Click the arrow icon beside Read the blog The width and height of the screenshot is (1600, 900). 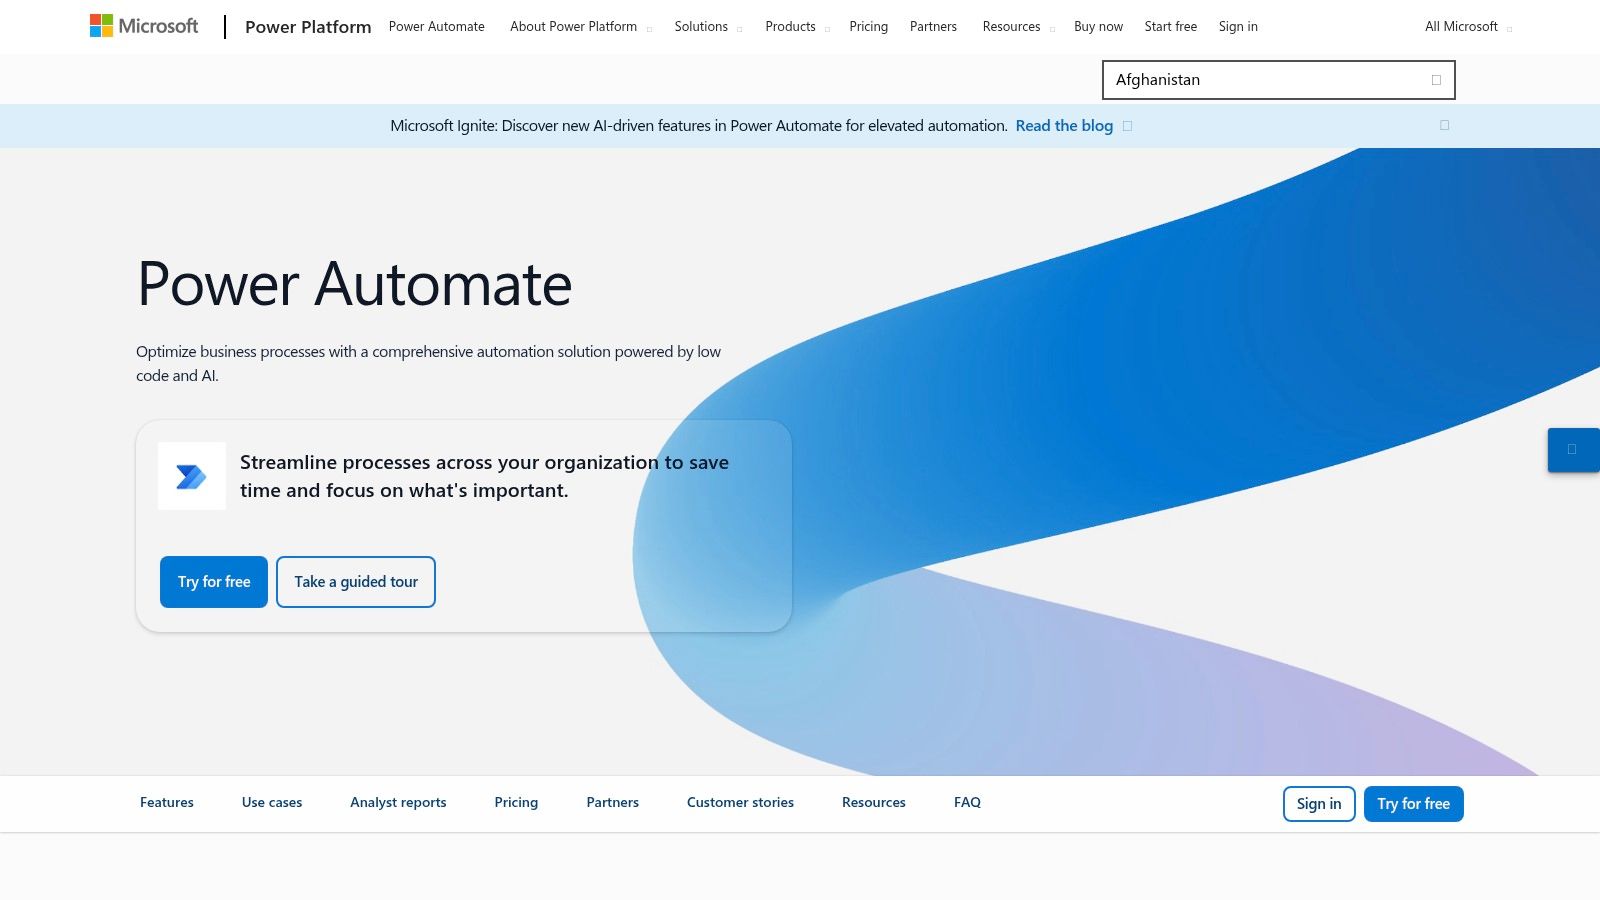coord(1127,126)
